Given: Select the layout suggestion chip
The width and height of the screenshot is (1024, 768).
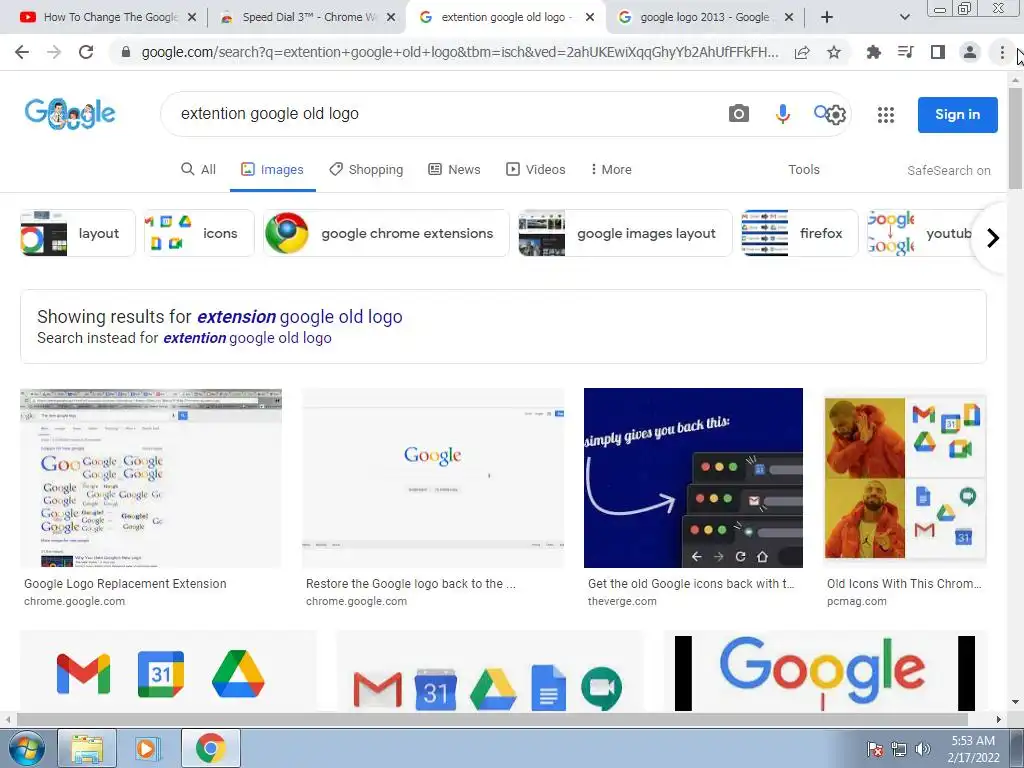Looking at the screenshot, I should point(78,233).
